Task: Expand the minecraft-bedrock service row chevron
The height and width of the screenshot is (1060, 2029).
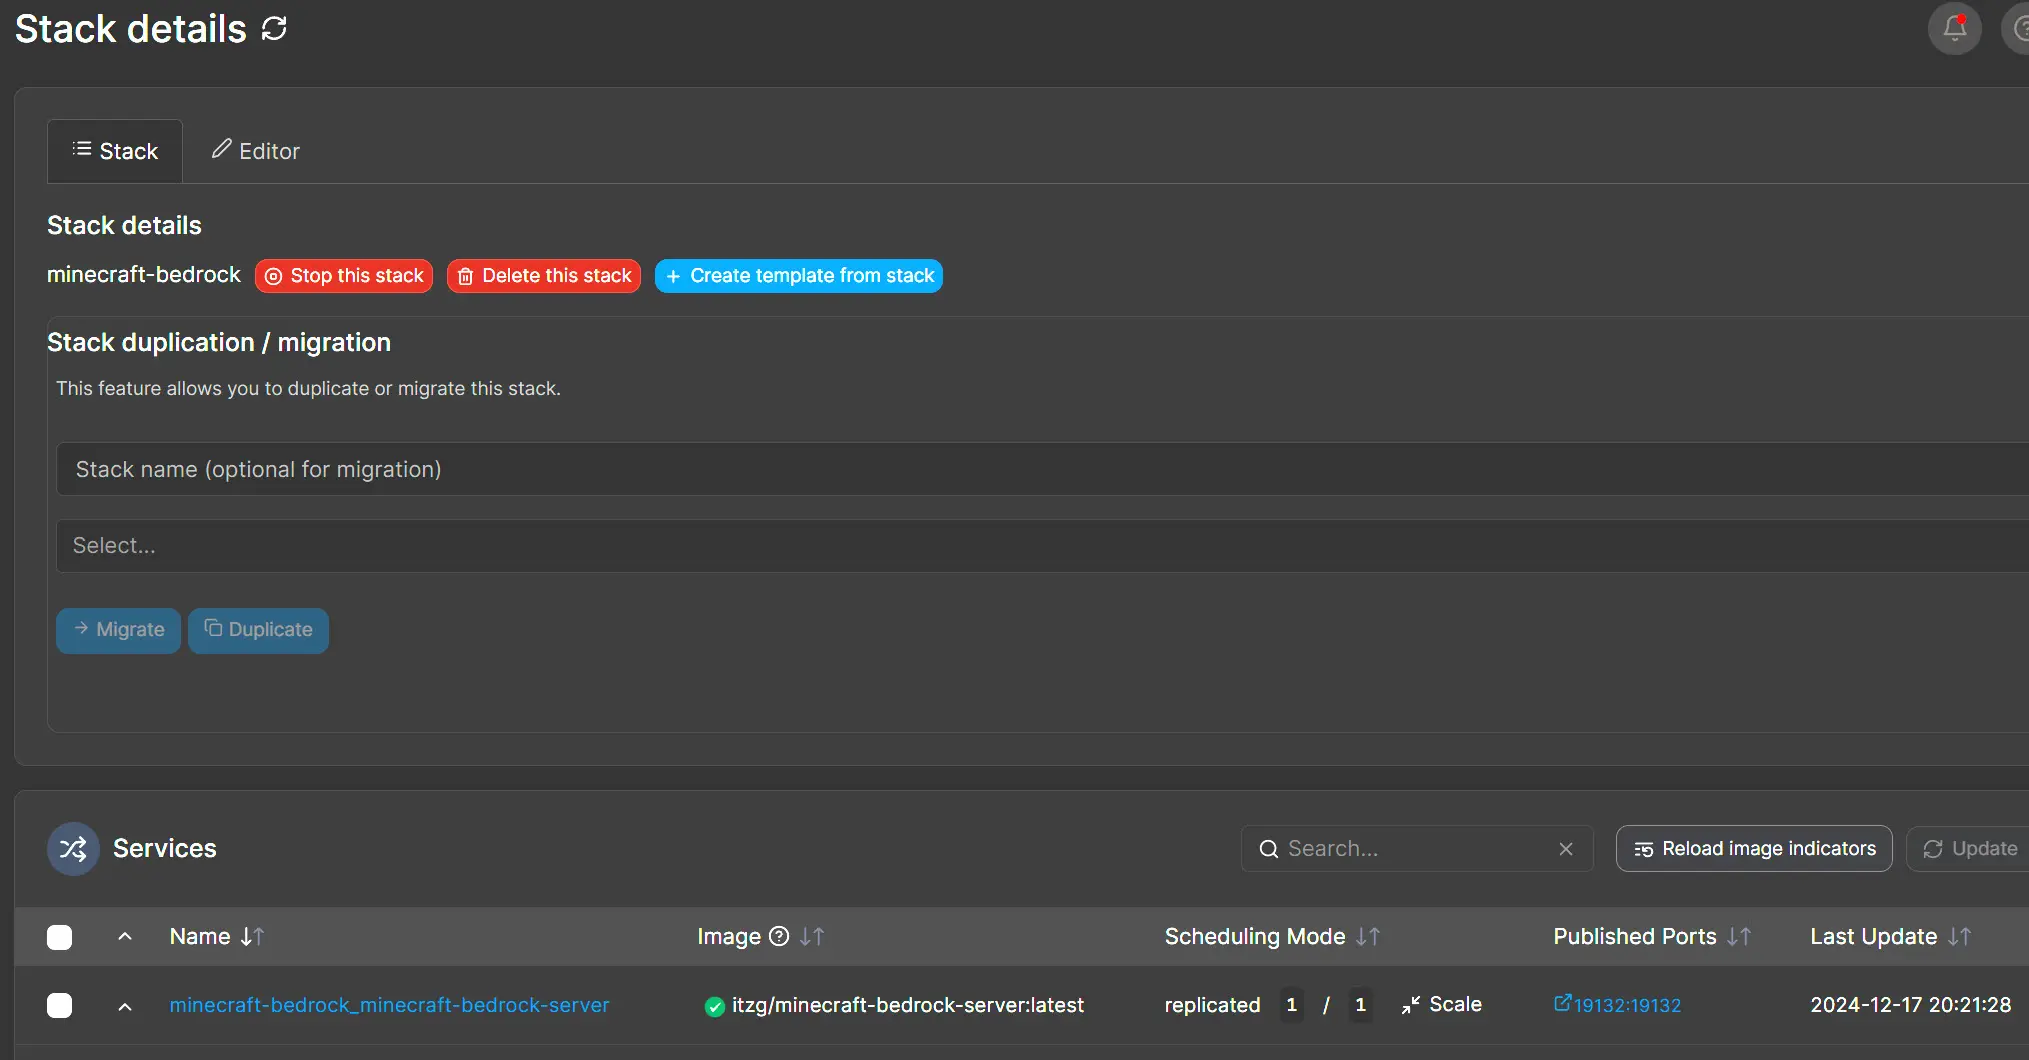Action: click(124, 1007)
